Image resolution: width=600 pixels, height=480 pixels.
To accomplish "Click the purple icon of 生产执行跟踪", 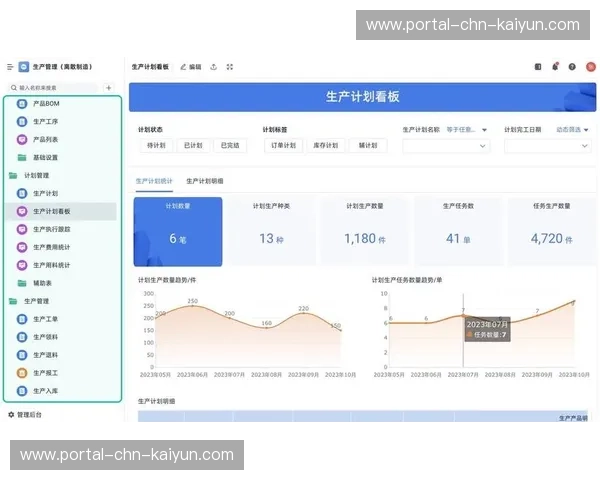I will click(22, 229).
